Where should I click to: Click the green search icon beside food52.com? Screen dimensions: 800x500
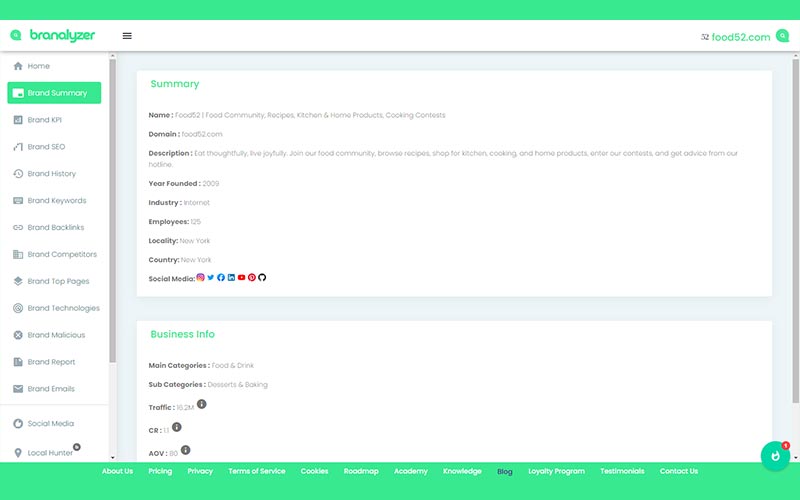[x=782, y=36]
